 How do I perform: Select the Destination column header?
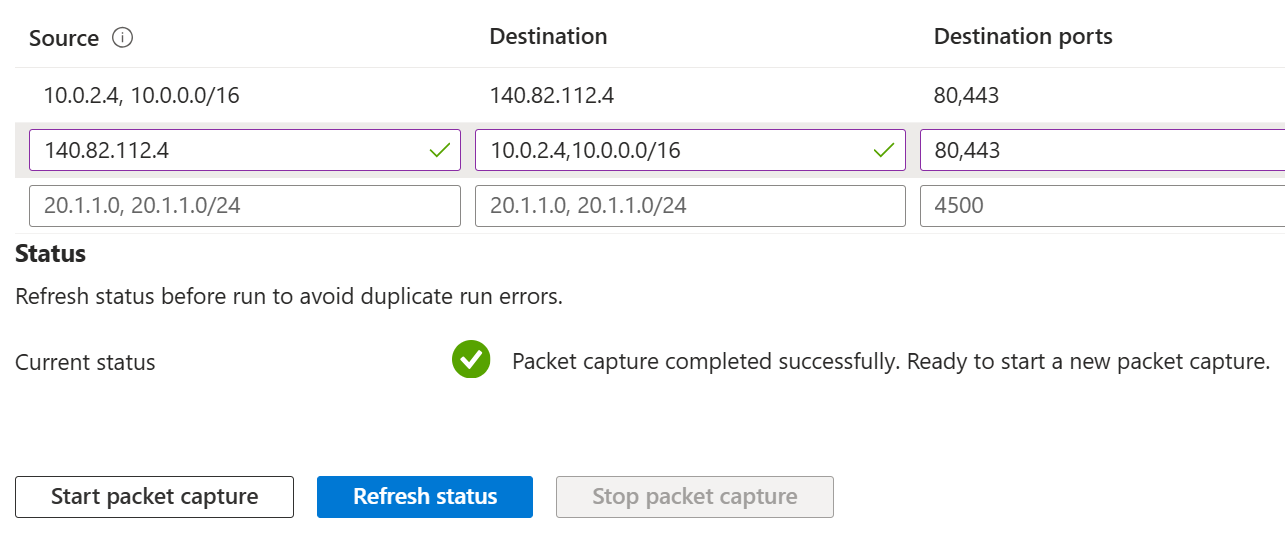pyautogui.click(x=548, y=37)
